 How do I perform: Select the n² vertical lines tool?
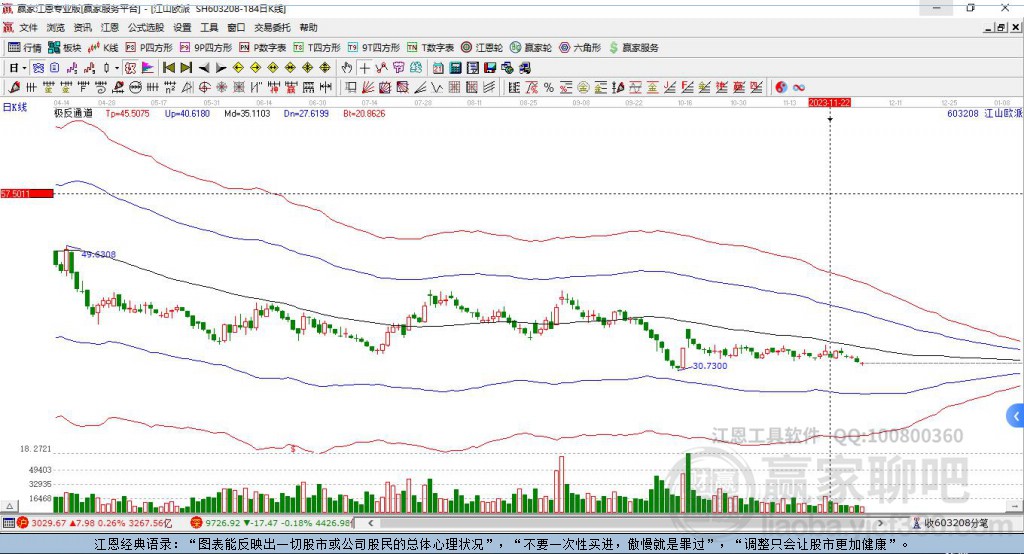click(x=170, y=87)
